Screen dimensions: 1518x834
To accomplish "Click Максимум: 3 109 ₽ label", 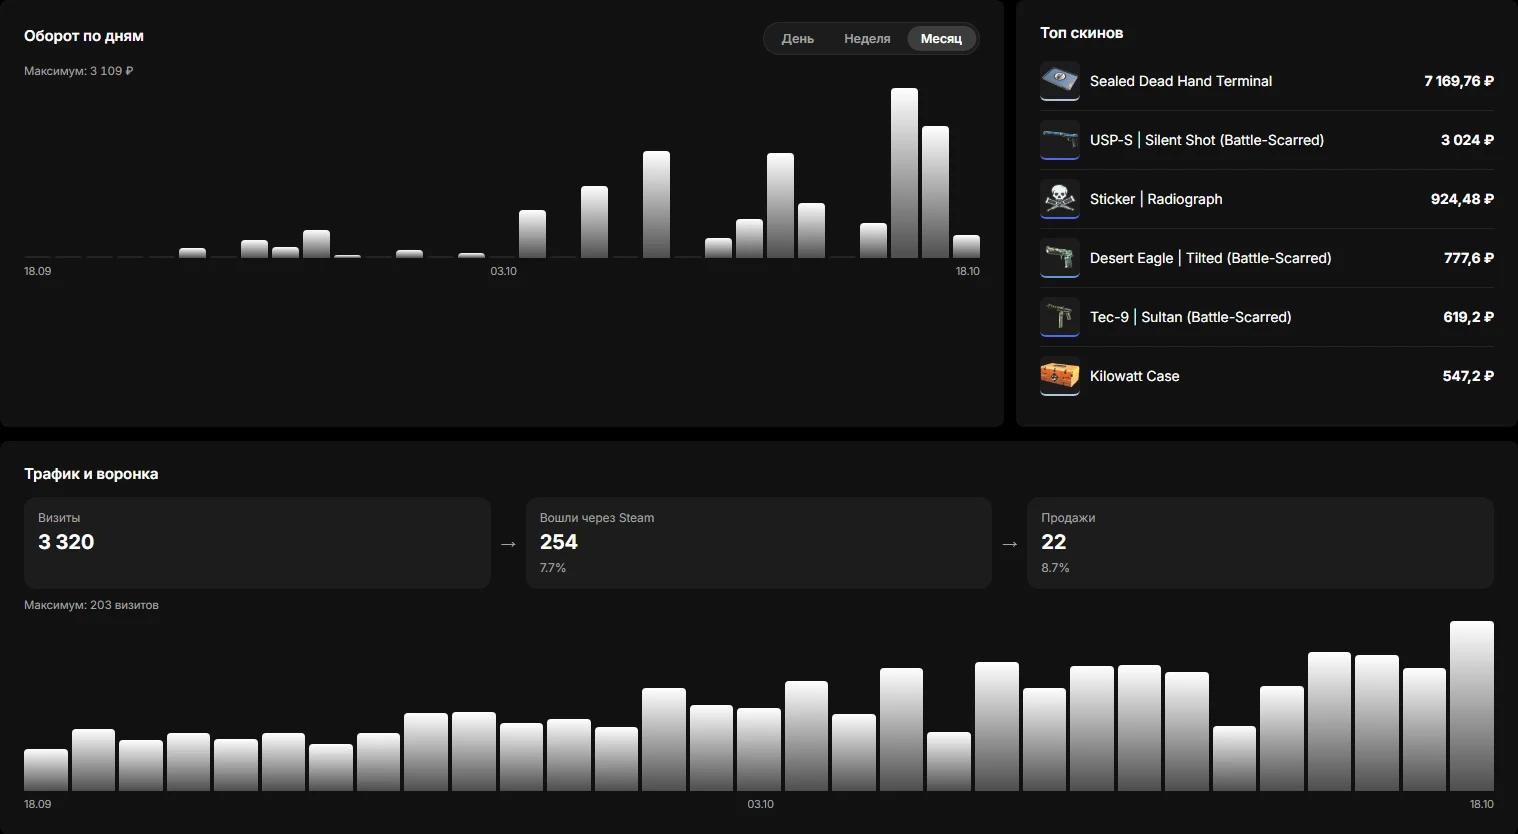I will point(79,71).
